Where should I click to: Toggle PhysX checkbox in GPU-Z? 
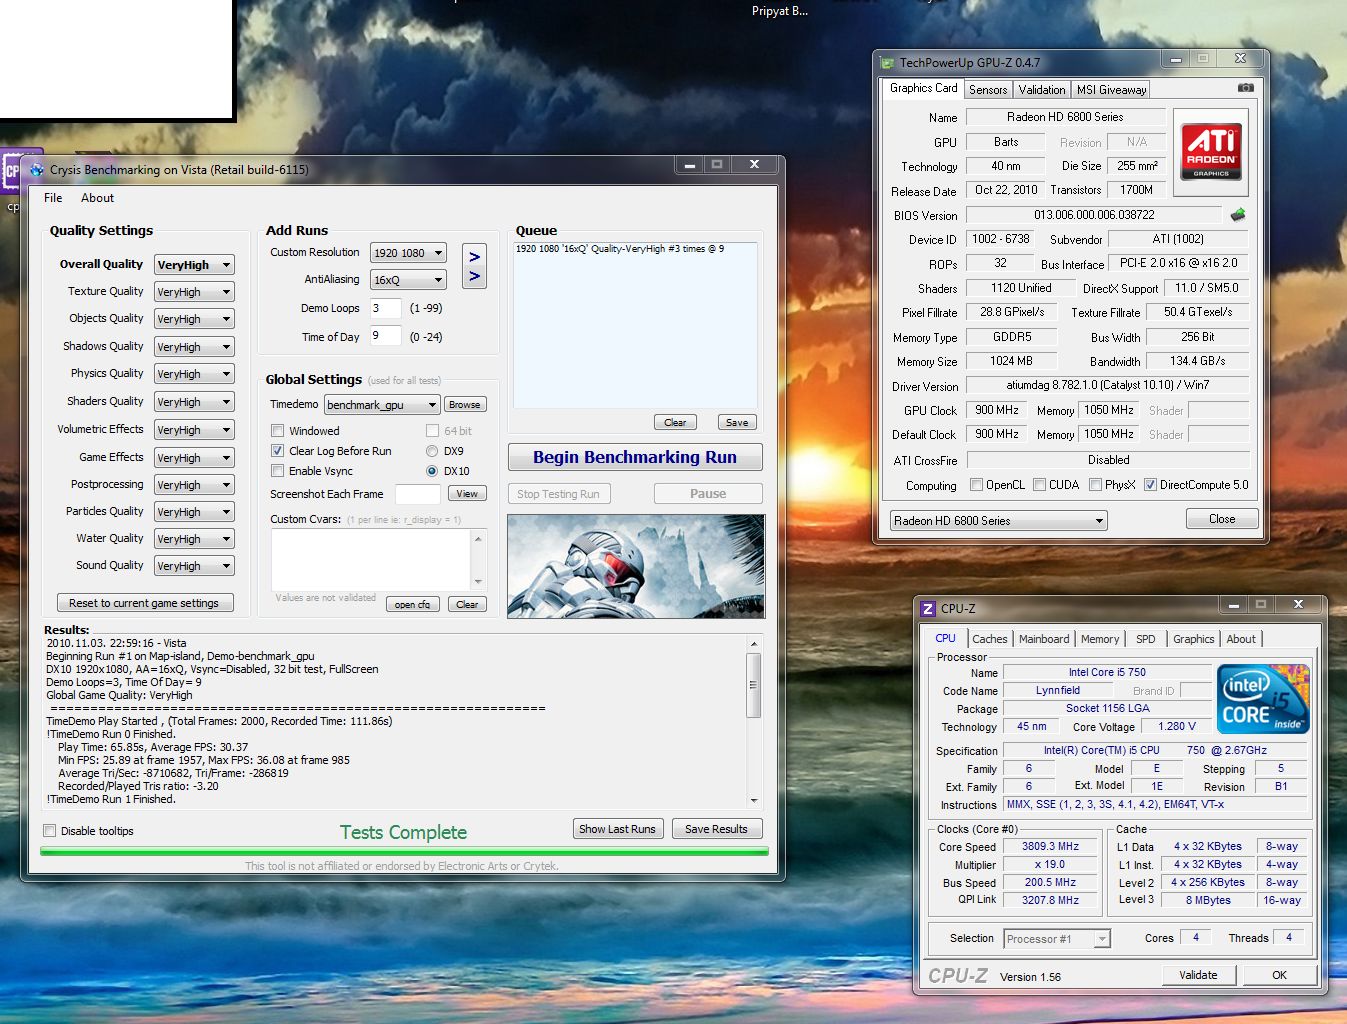coord(1095,485)
